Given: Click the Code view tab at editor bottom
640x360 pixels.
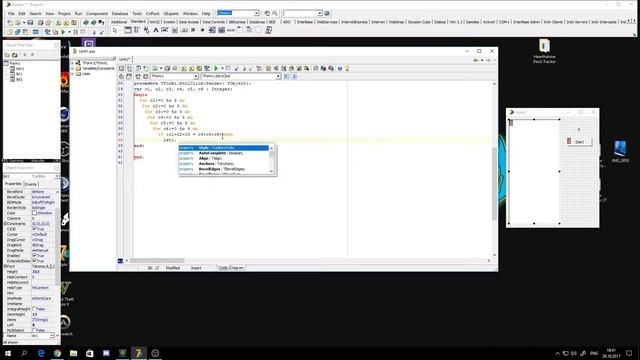Looking at the screenshot, I should tap(223, 268).
